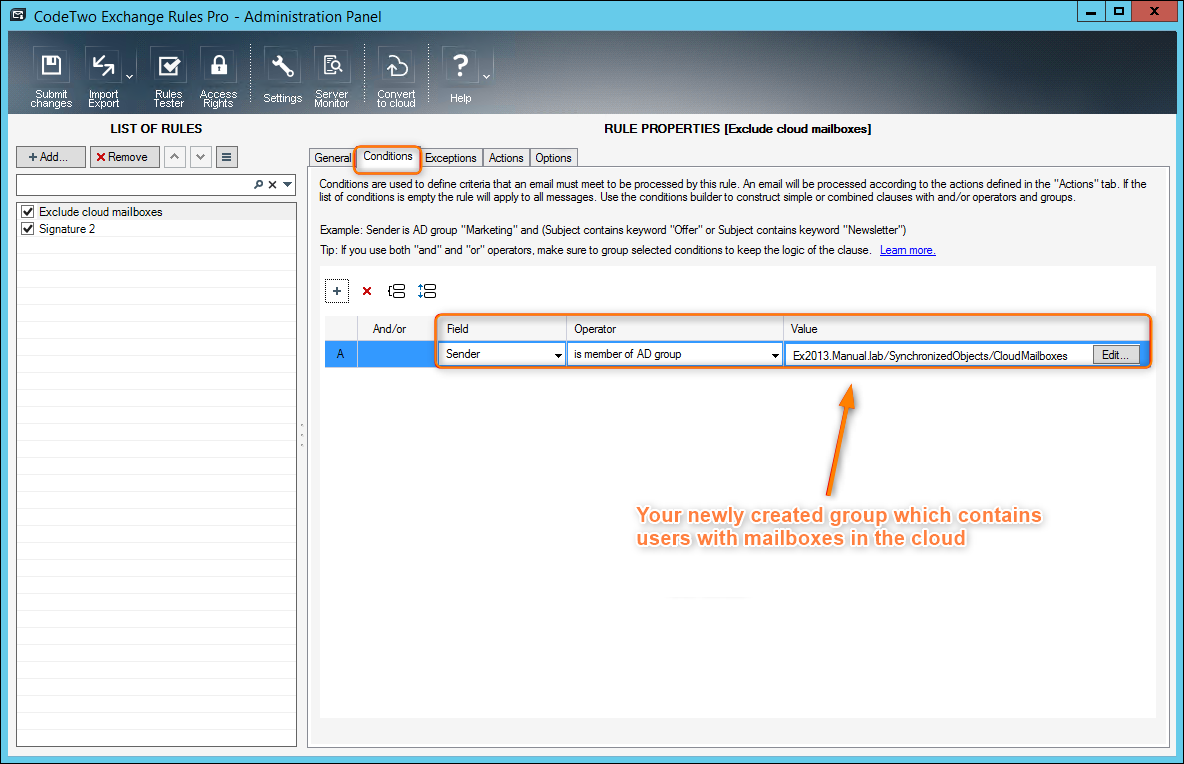
Task: Switch to the Exceptions tab
Action: (x=451, y=158)
